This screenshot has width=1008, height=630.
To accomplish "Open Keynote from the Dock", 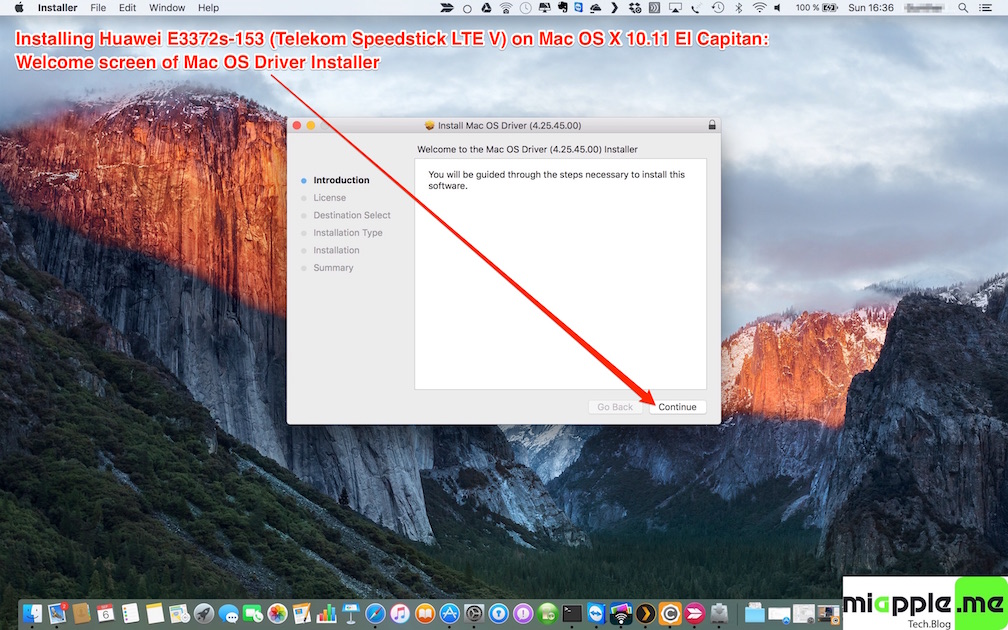I will [351, 613].
